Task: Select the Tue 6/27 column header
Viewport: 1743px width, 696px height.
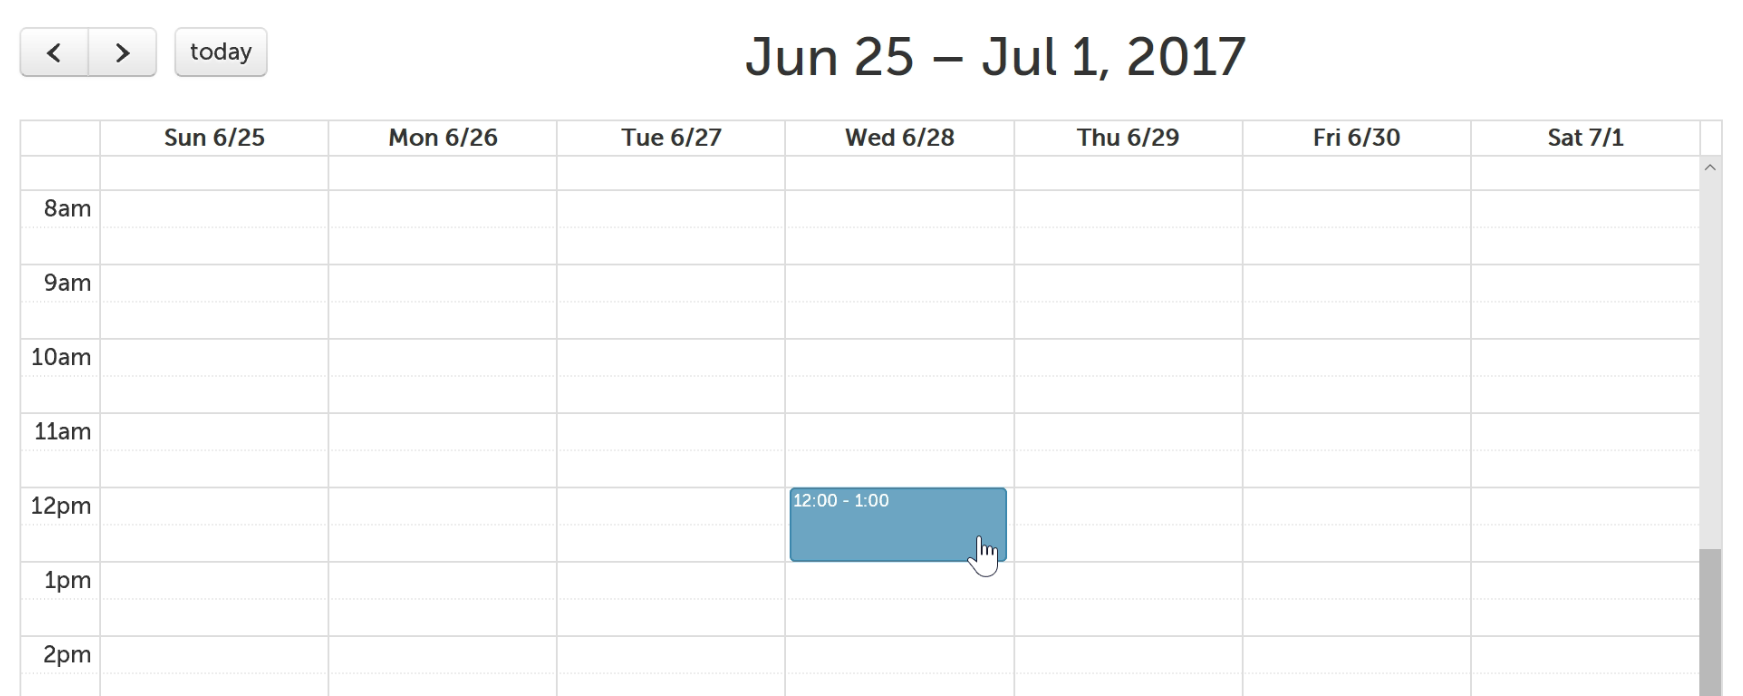Action: [671, 138]
